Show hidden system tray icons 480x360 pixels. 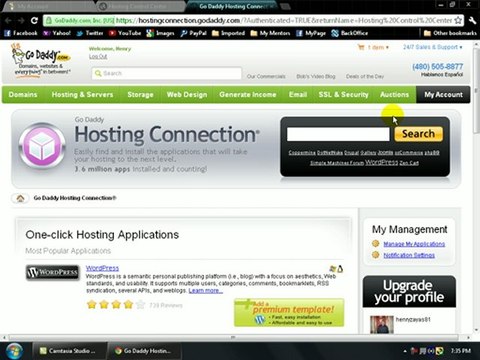pyautogui.click(x=405, y=351)
